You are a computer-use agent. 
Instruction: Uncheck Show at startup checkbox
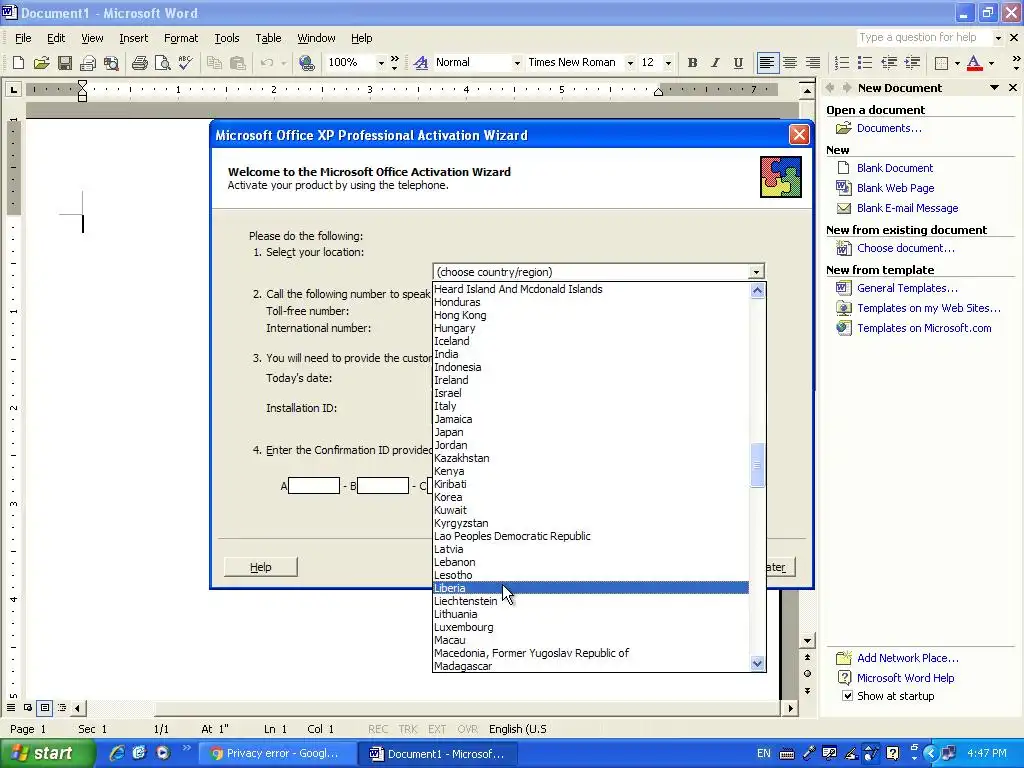[x=847, y=696]
